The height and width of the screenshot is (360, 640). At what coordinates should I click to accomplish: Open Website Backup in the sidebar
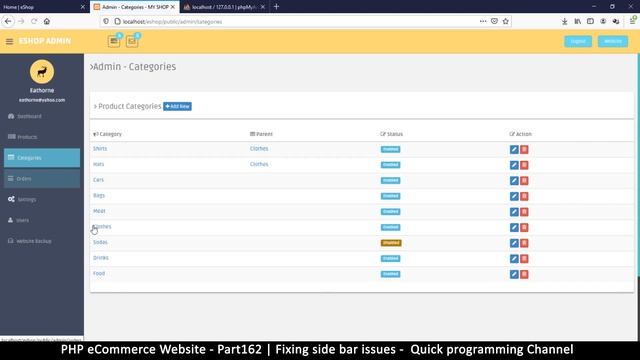tap(42, 241)
